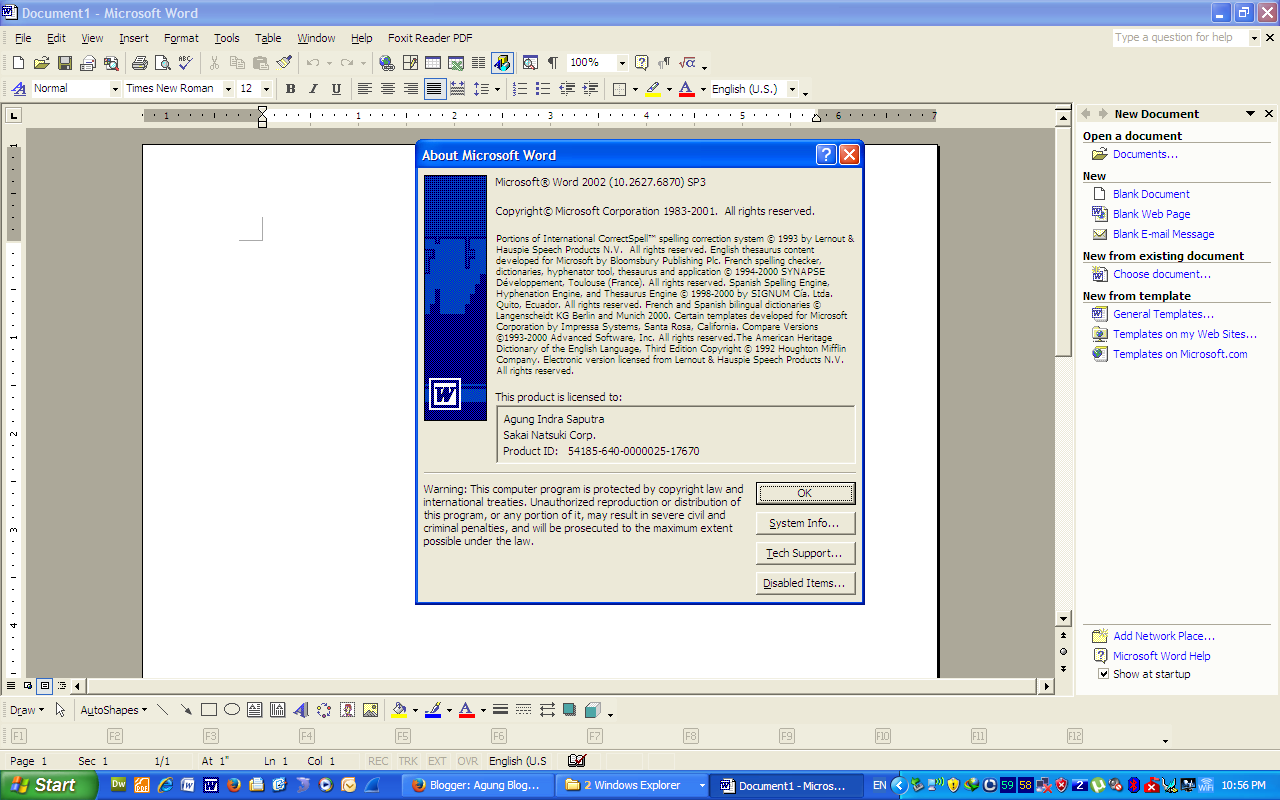The image size is (1280, 800).
Task: Open the AutoShapes menu on Drawing toolbar
Action: click(113, 710)
